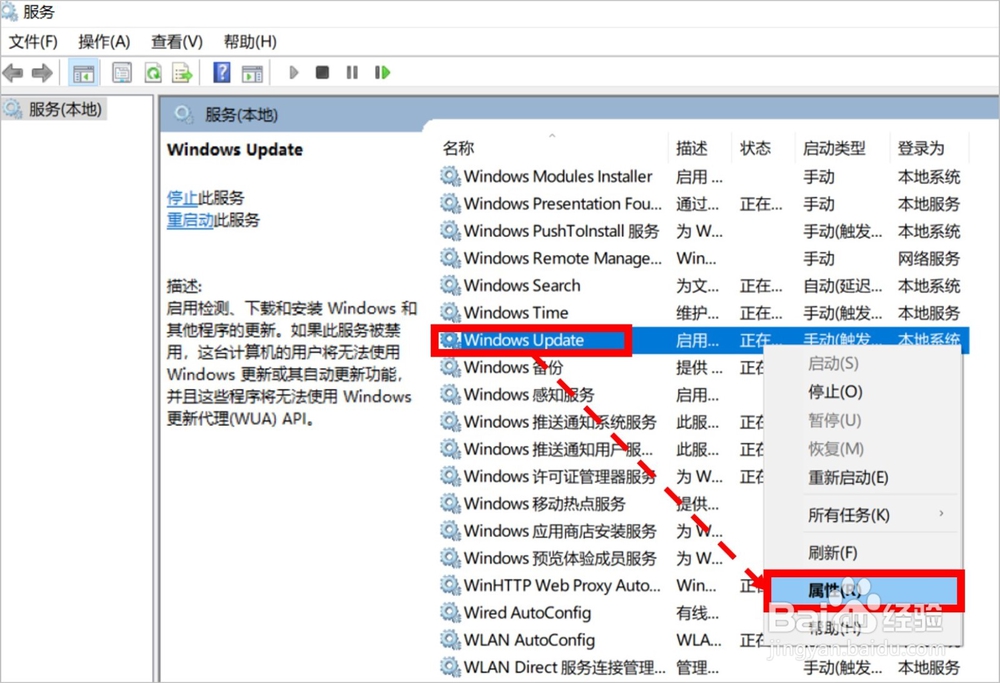Select 服务(本地) in the left tree
The image size is (1000, 683).
pyautogui.click(x=65, y=110)
